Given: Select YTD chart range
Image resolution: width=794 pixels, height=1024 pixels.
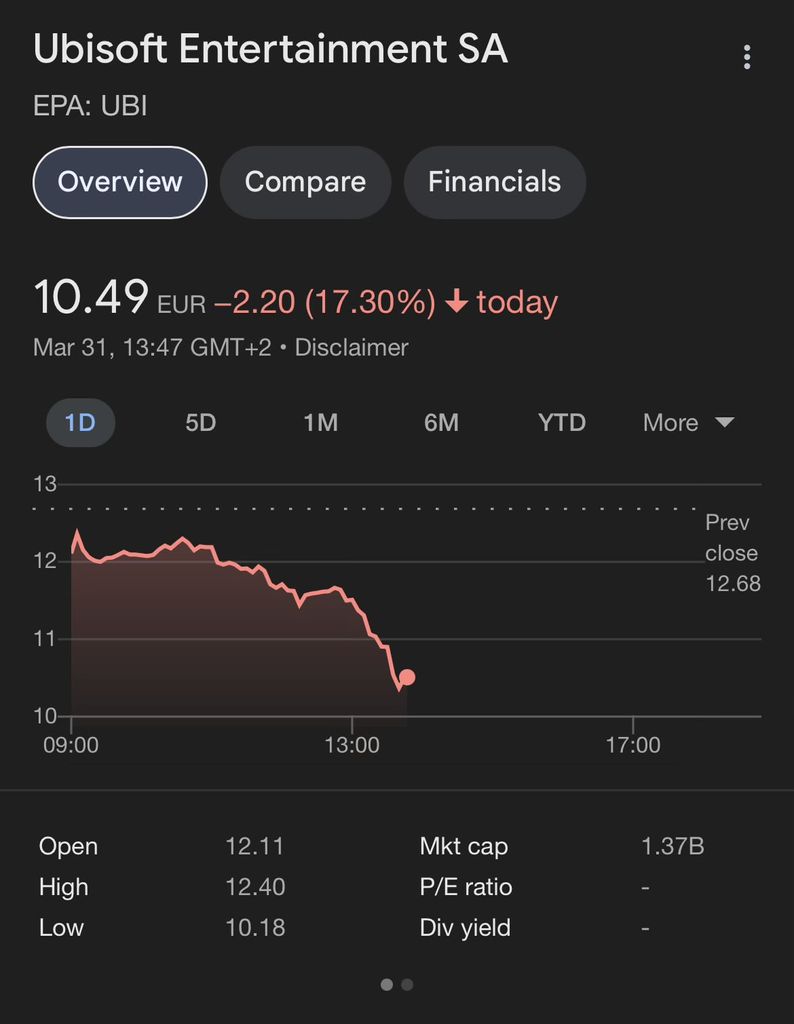Looking at the screenshot, I should [562, 423].
